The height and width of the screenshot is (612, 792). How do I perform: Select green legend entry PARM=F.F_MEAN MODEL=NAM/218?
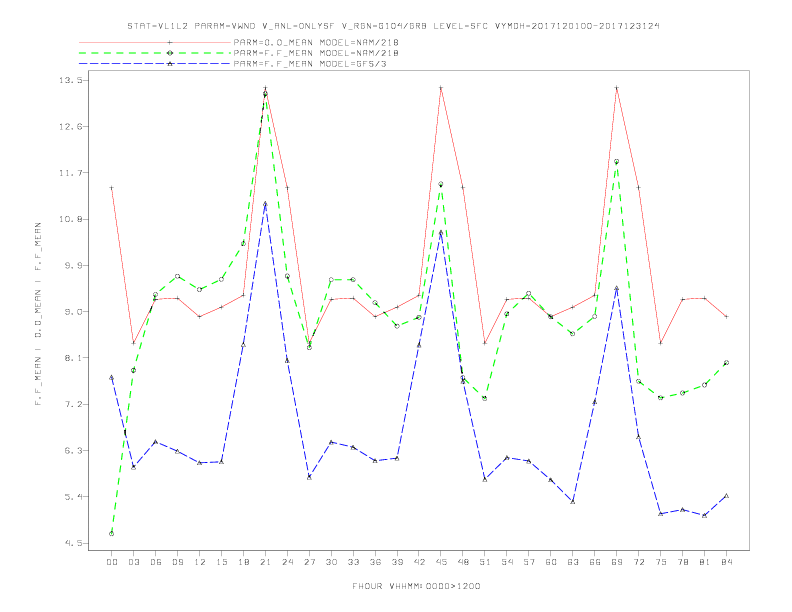point(316,53)
